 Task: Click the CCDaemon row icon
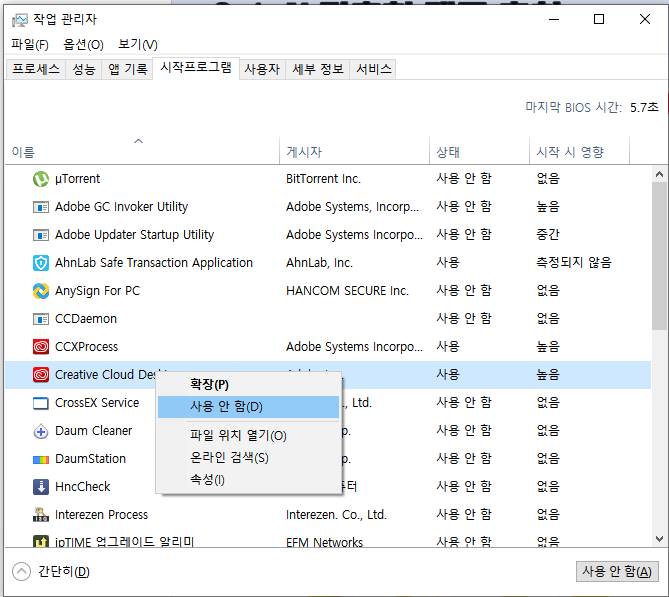click(41, 319)
